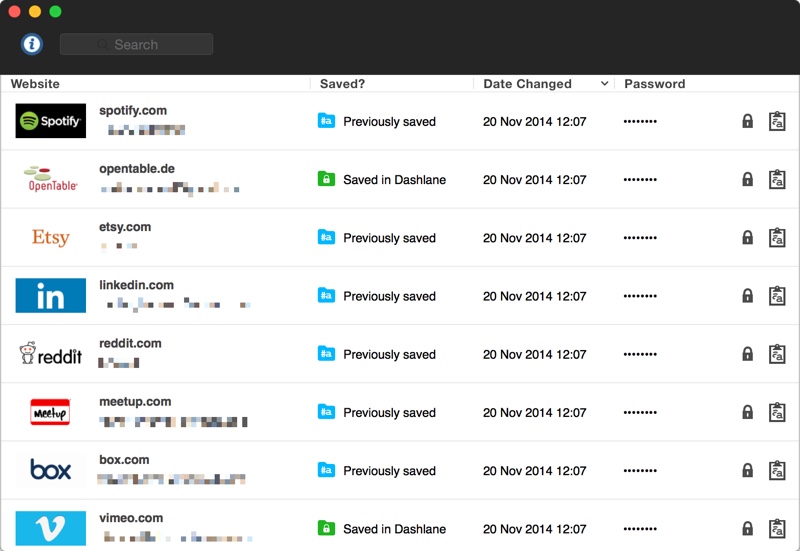Select the spotify.com site name
This screenshot has width=800, height=551.
point(133,111)
